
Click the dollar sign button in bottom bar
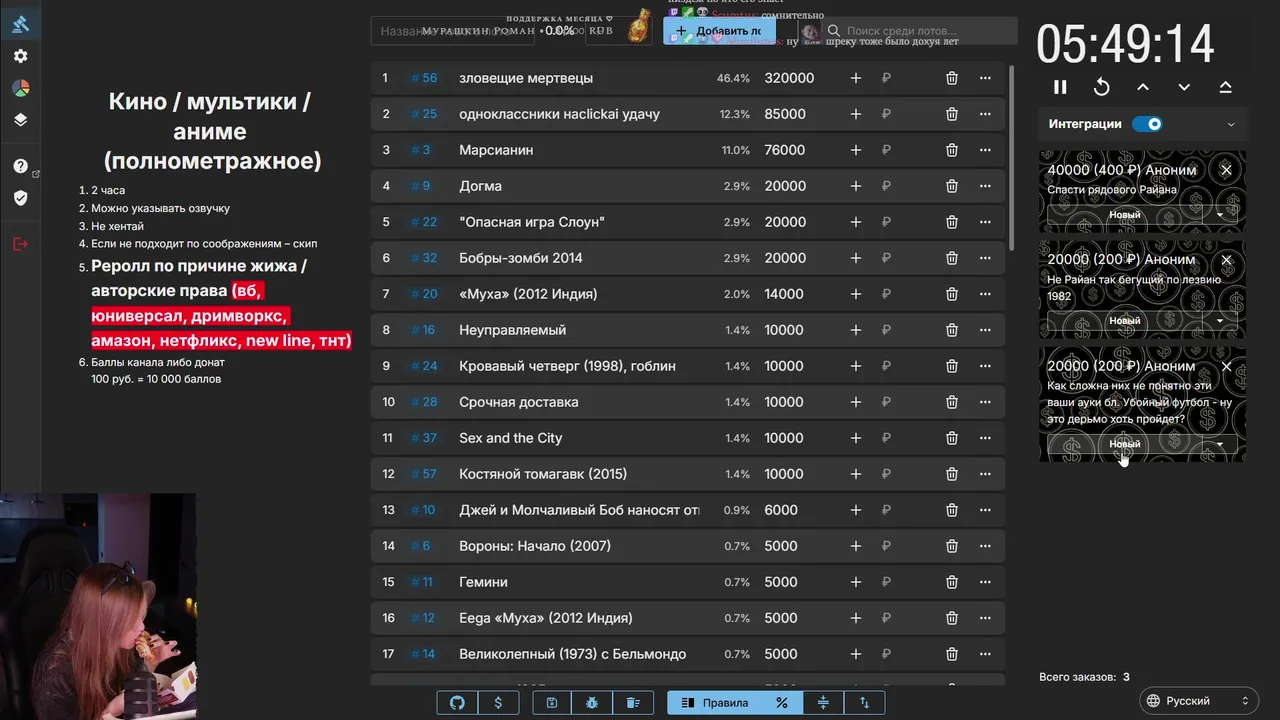[x=498, y=703]
